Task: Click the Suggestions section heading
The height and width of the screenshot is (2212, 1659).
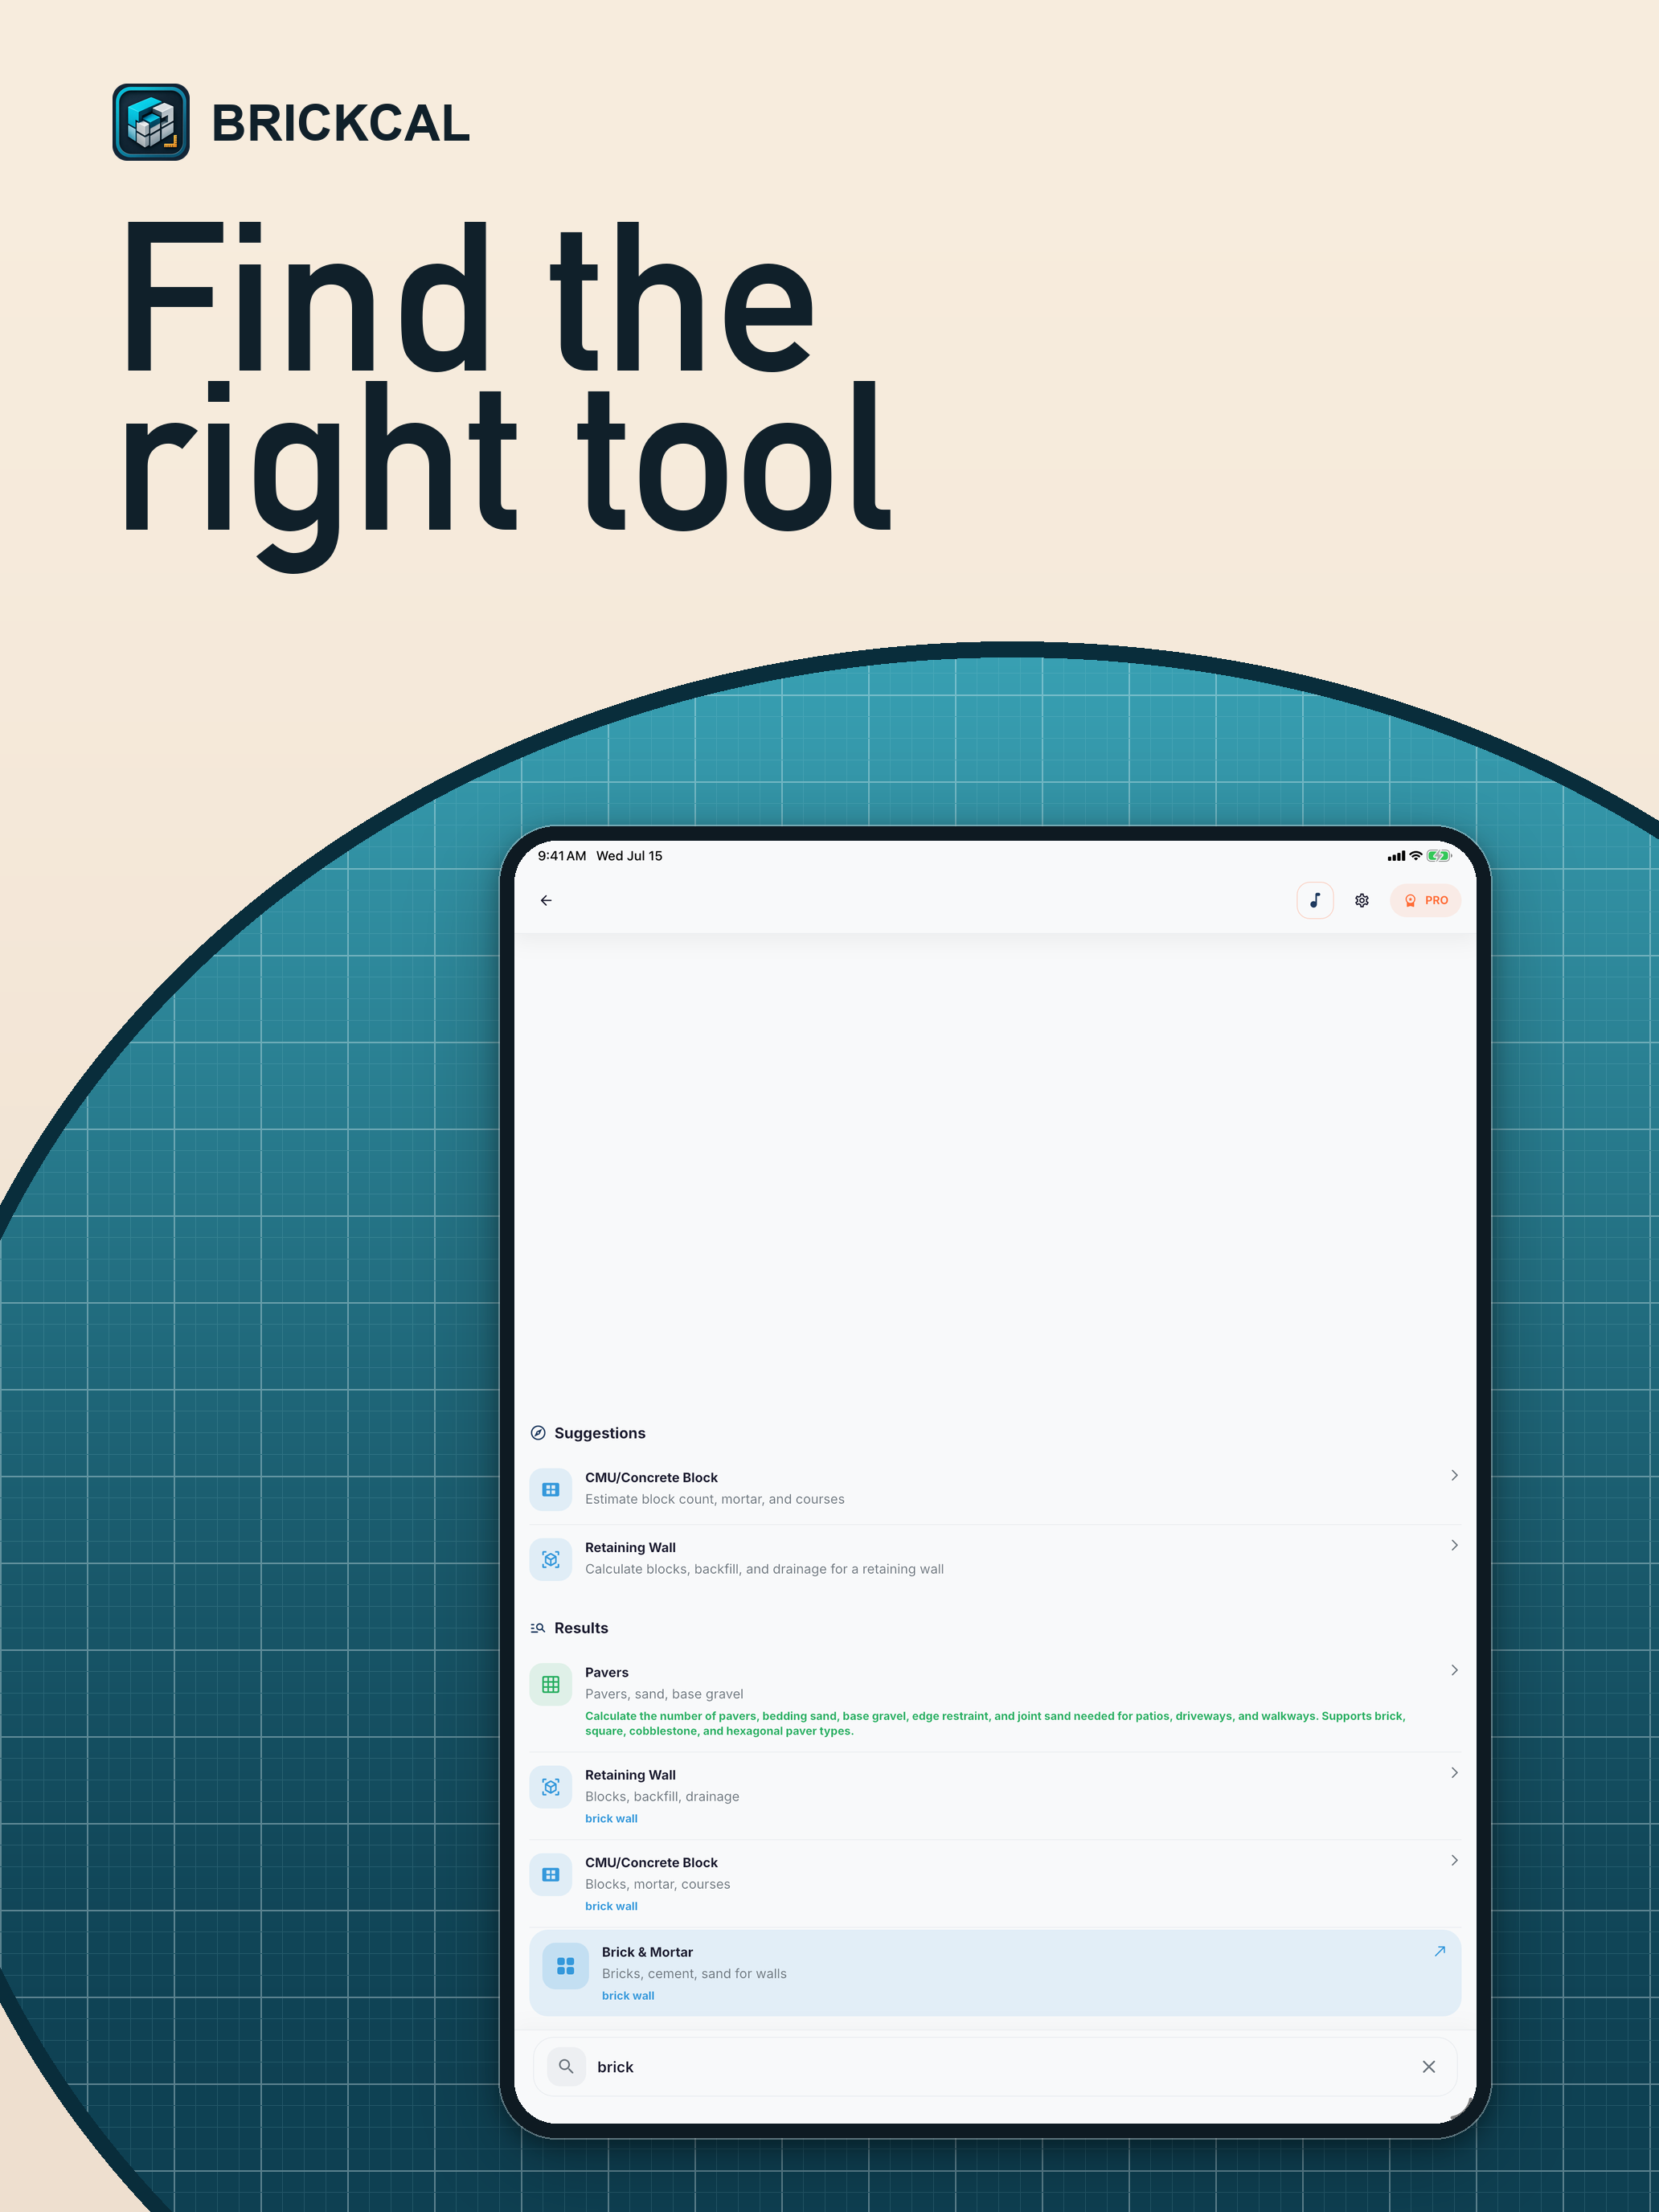Action: click(x=599, y=1433)
